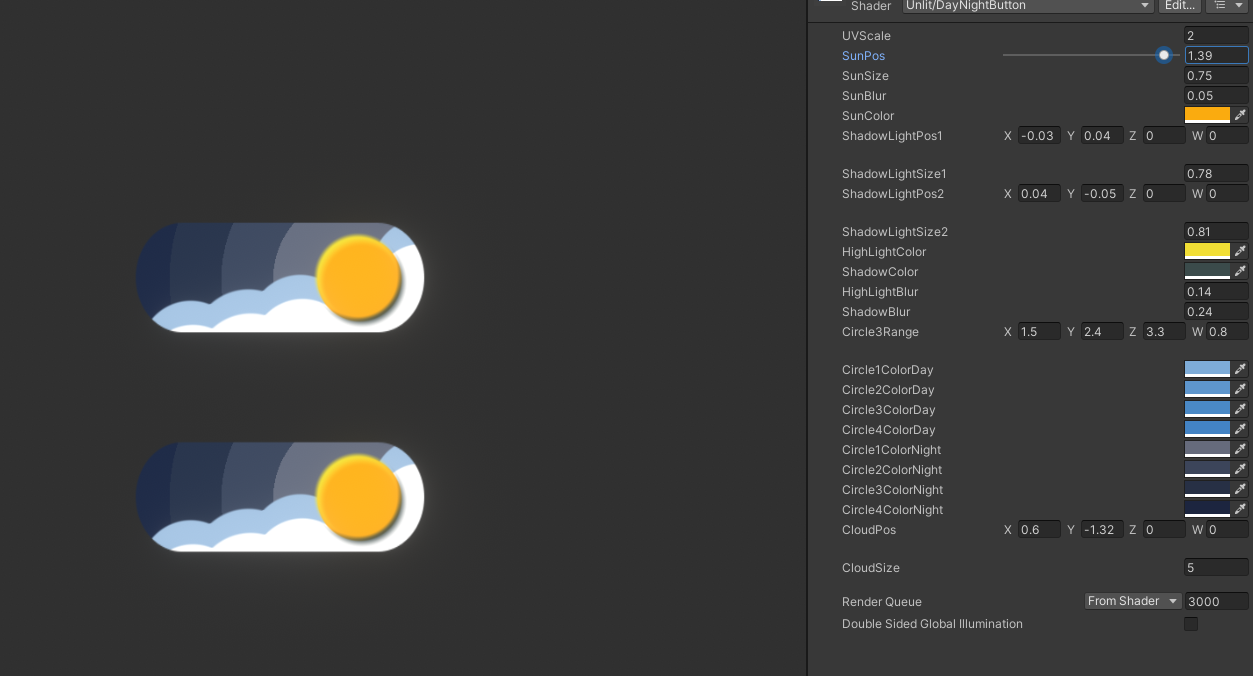Image resolution: width=1253 pixels, height=676 pixels.
Task: Enable Double Sided Global Illumination
Action: click(x=1191, y=624)
